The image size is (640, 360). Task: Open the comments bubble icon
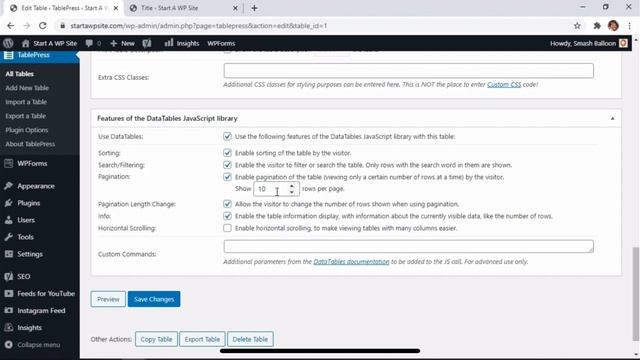coord(89,43)
